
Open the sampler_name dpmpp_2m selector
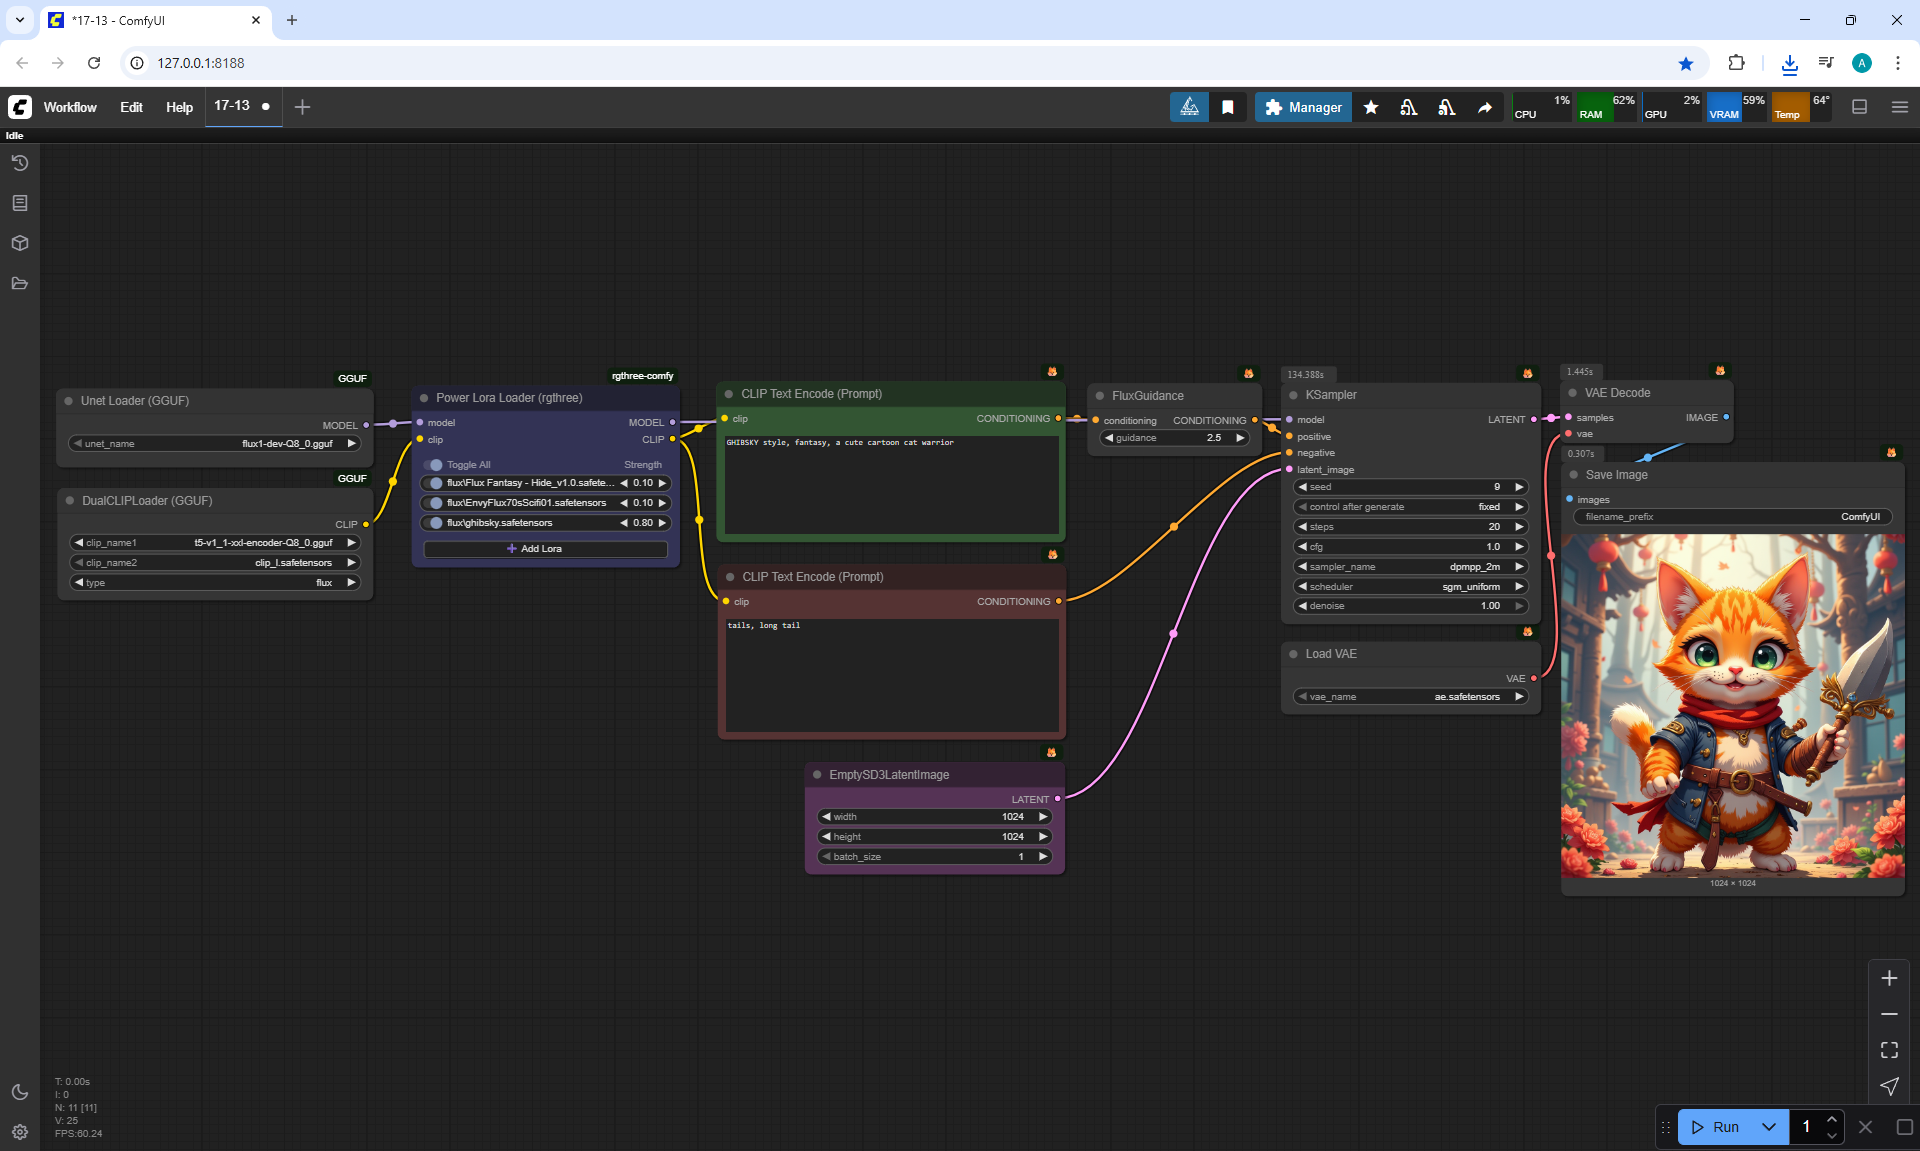tap(1410, 567)
